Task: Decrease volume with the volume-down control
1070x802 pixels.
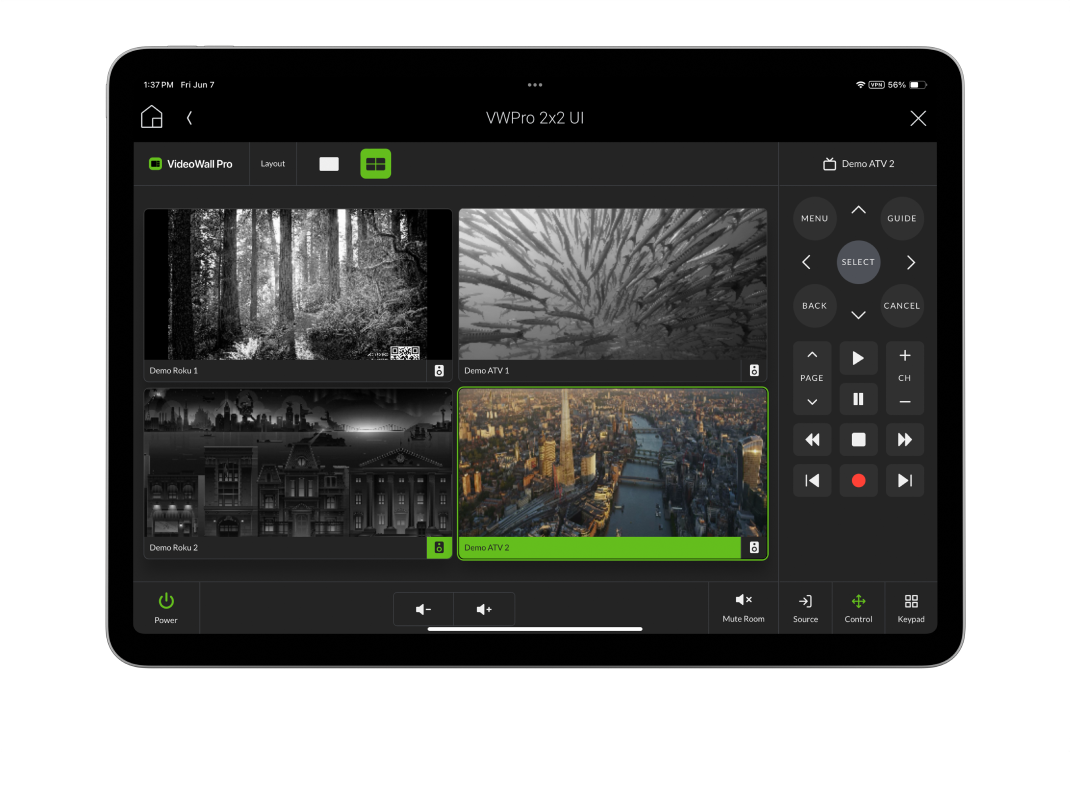Action: (x=422, y=608)
